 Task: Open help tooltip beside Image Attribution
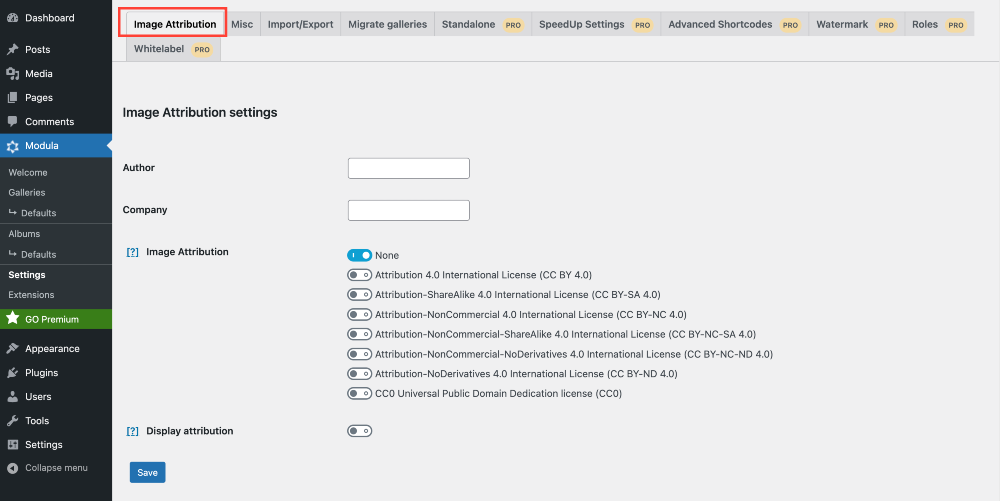click(132, 252)
